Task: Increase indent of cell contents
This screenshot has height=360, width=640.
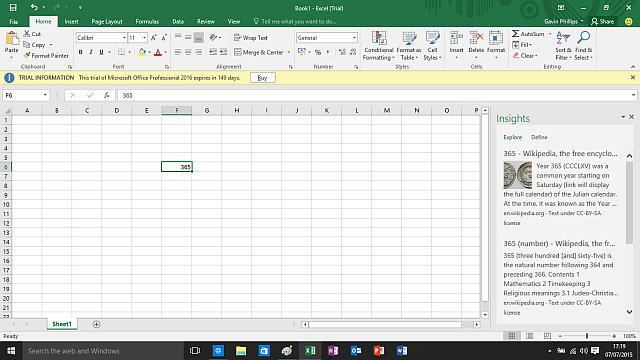Action: pos(223,52)
